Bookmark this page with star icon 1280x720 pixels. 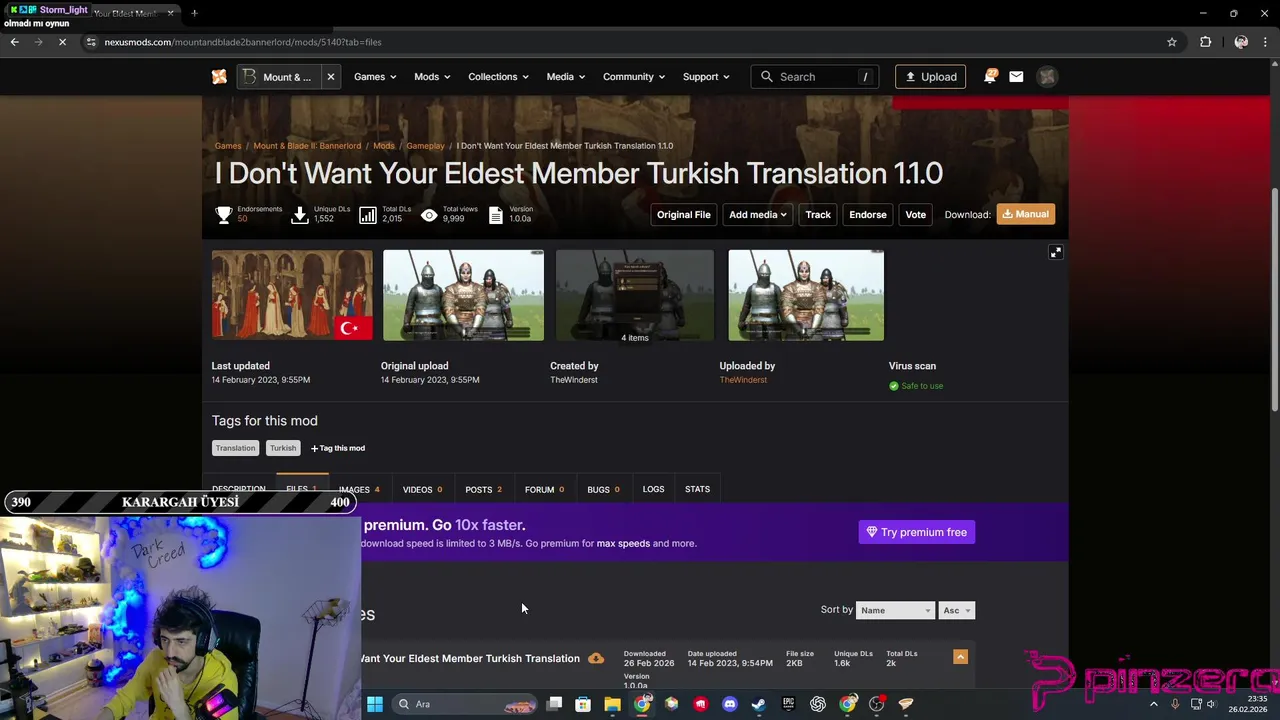tap(1171, 42)
